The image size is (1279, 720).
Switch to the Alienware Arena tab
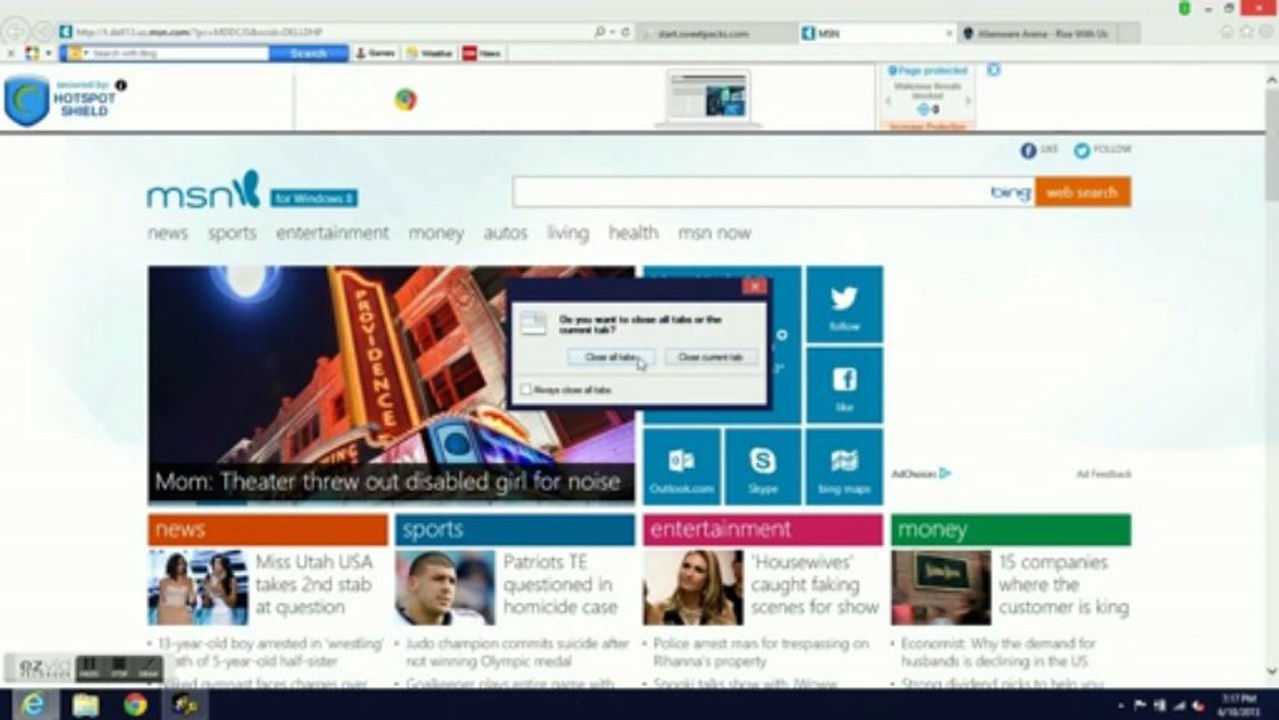tap(1036, 33)
